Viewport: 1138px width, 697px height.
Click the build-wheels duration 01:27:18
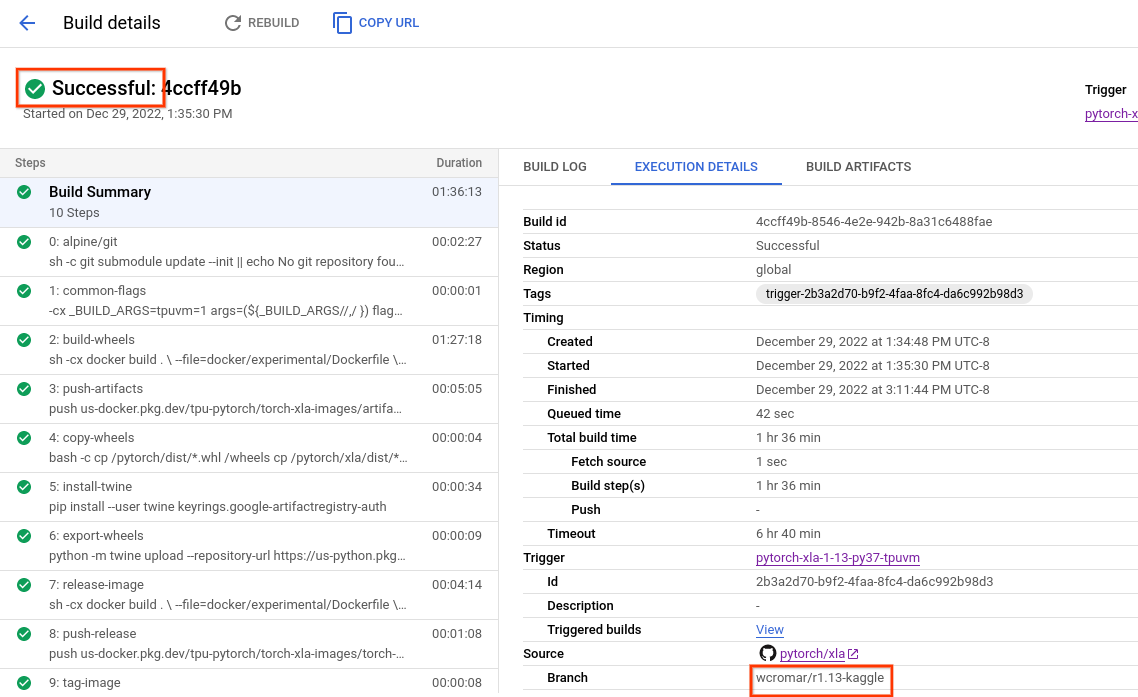pos(457,340)
